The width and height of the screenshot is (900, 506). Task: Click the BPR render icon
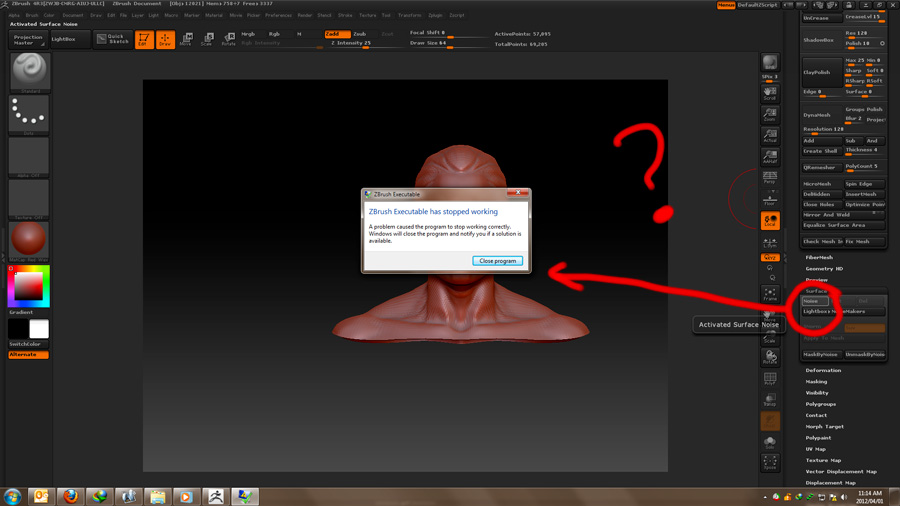pyautogui.click(x=770, y=63)
